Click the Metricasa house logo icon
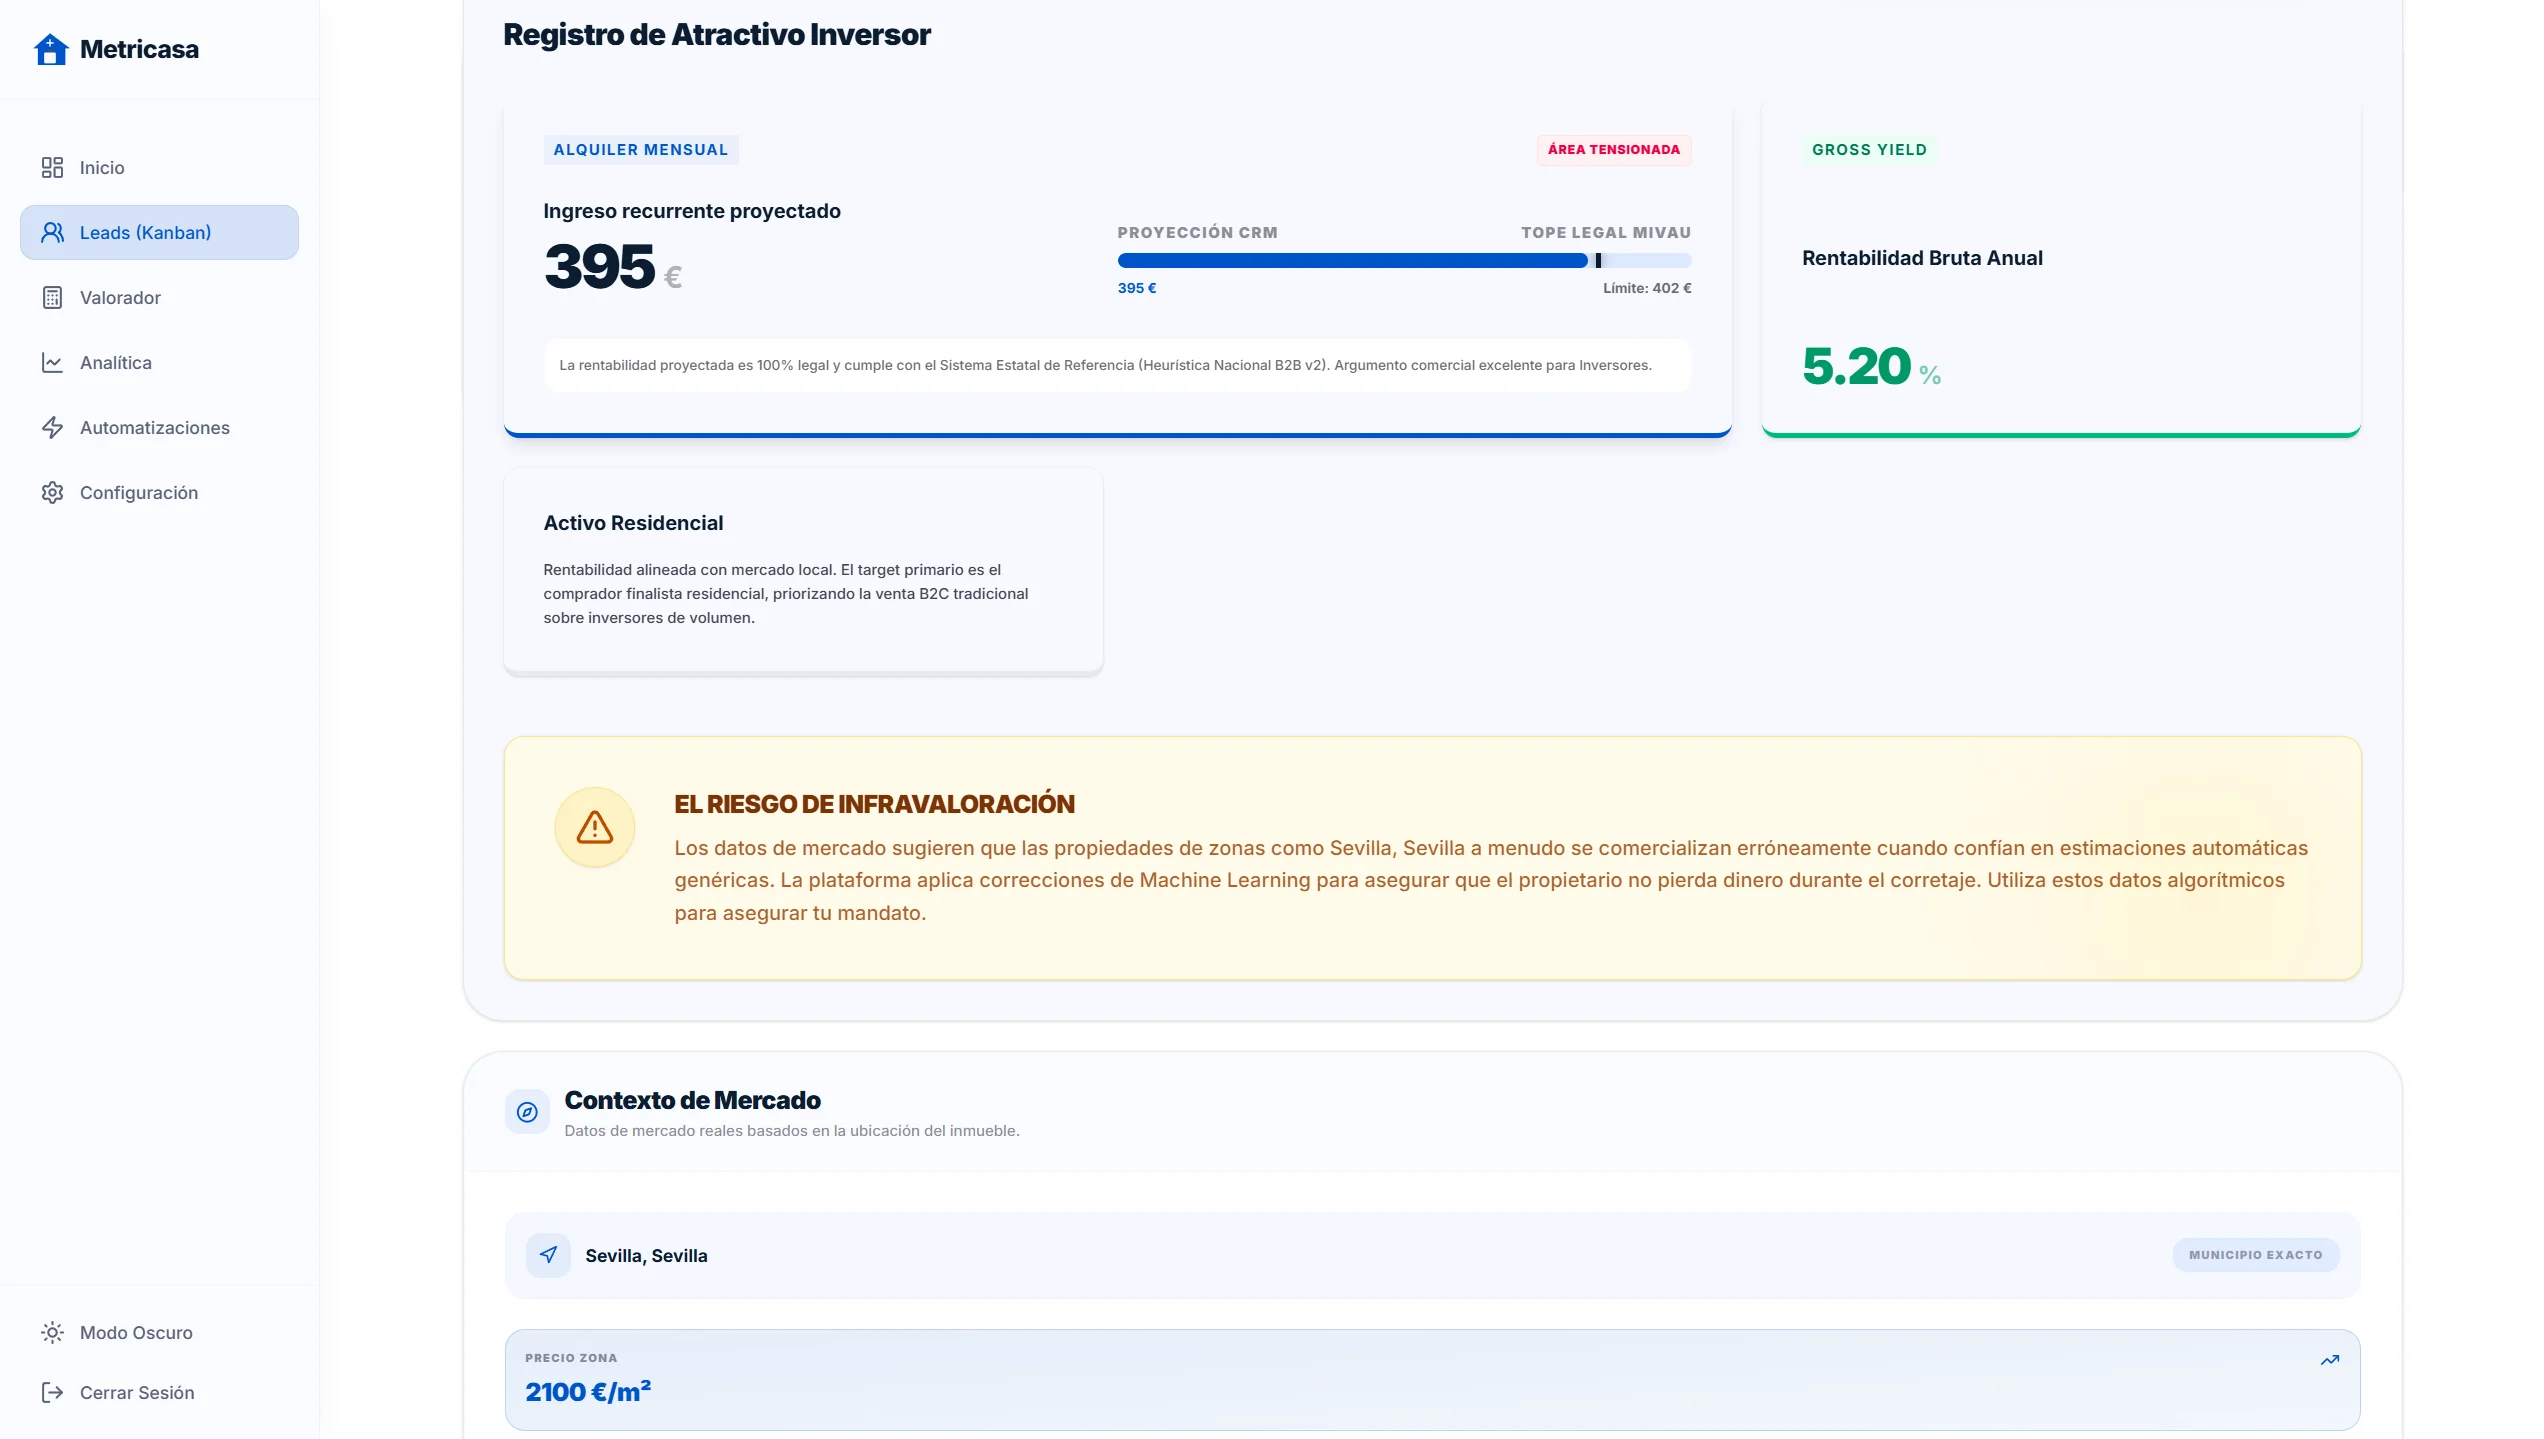The image size is (2544, 1439). [50, 49]
